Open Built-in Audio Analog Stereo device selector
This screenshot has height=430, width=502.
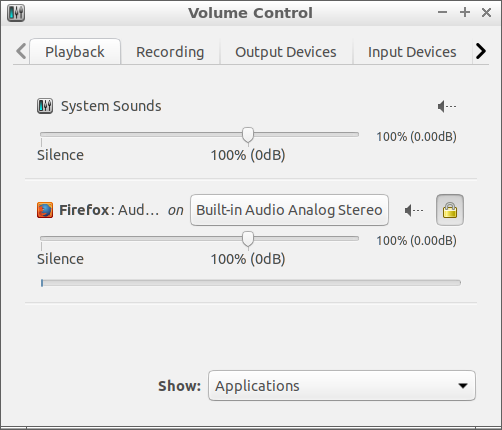[289, 210]
